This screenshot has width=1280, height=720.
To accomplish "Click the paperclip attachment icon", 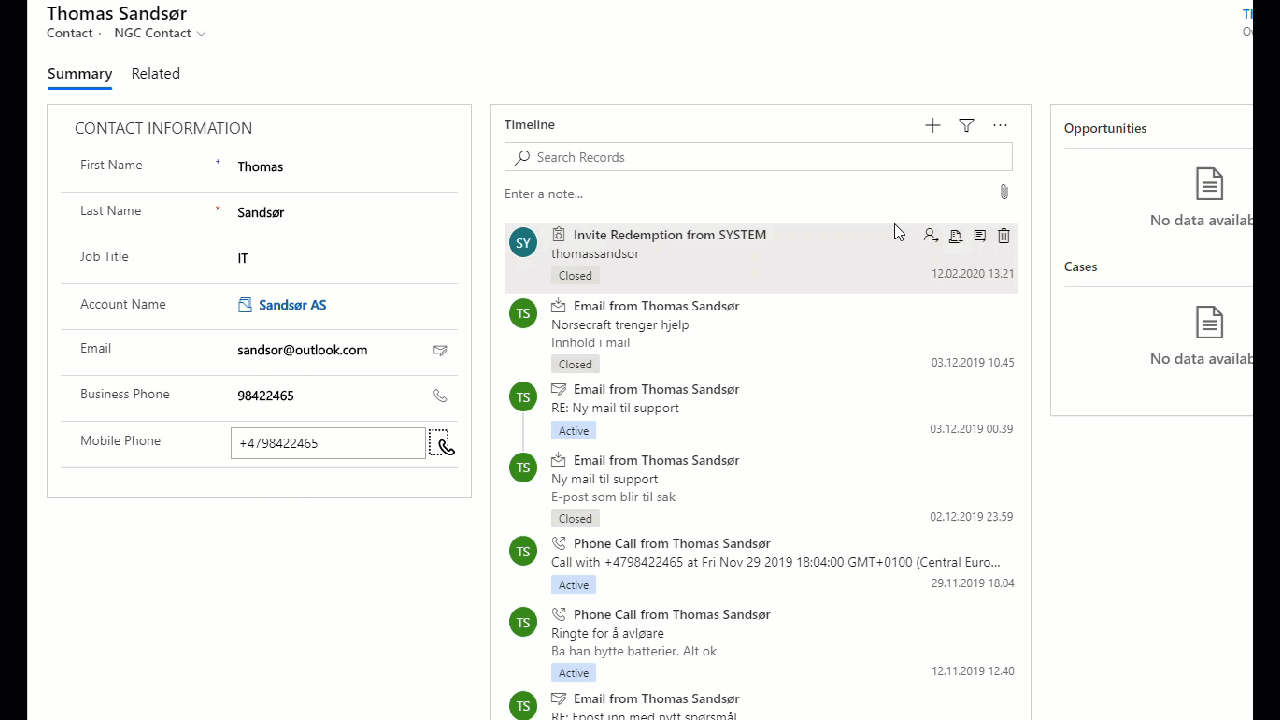I will pos(1004,192).
